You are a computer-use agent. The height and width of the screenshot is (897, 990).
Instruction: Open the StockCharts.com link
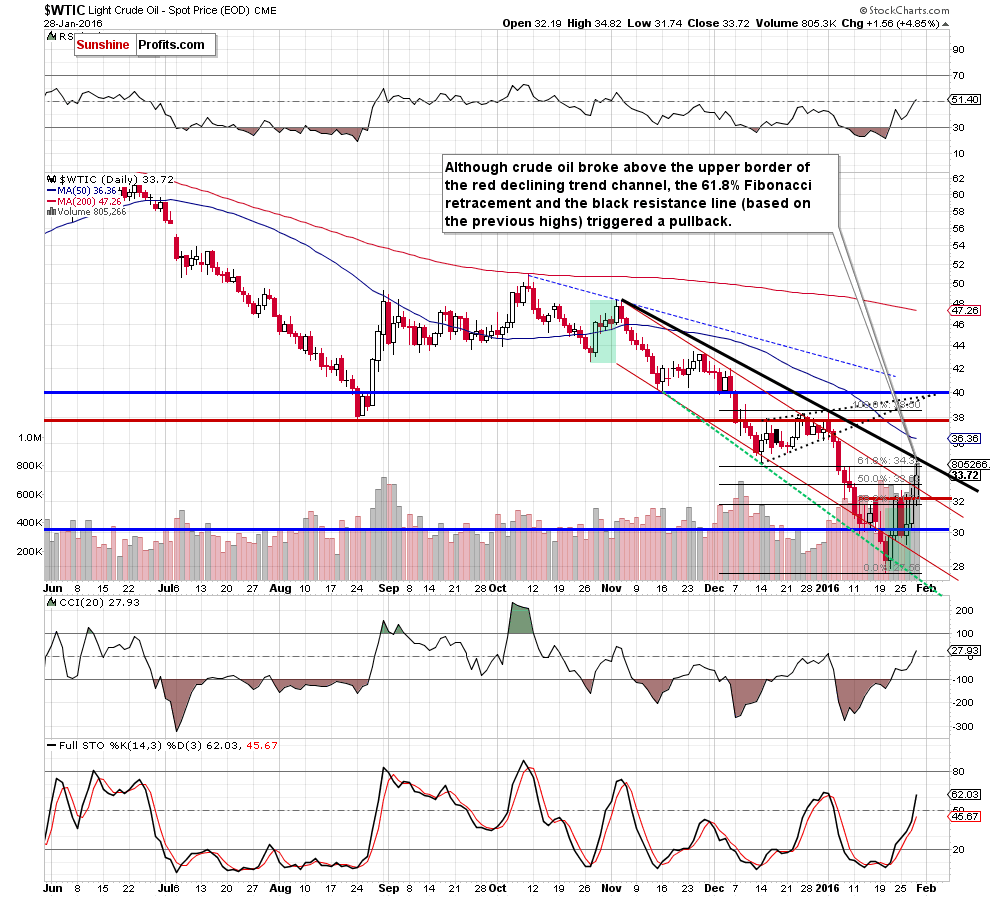coord(909,11)
